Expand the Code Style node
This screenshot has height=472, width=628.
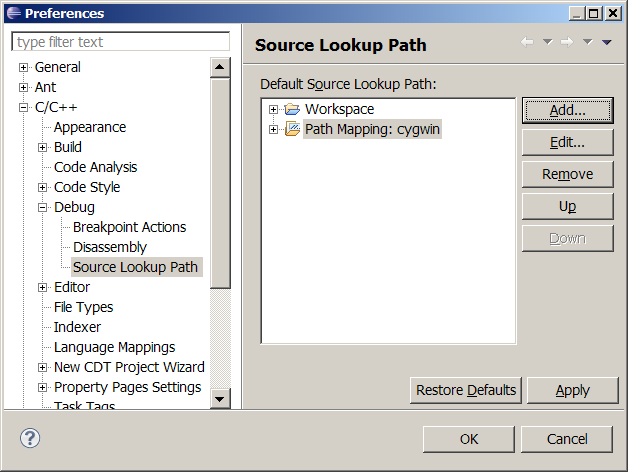tap(43, 188)
